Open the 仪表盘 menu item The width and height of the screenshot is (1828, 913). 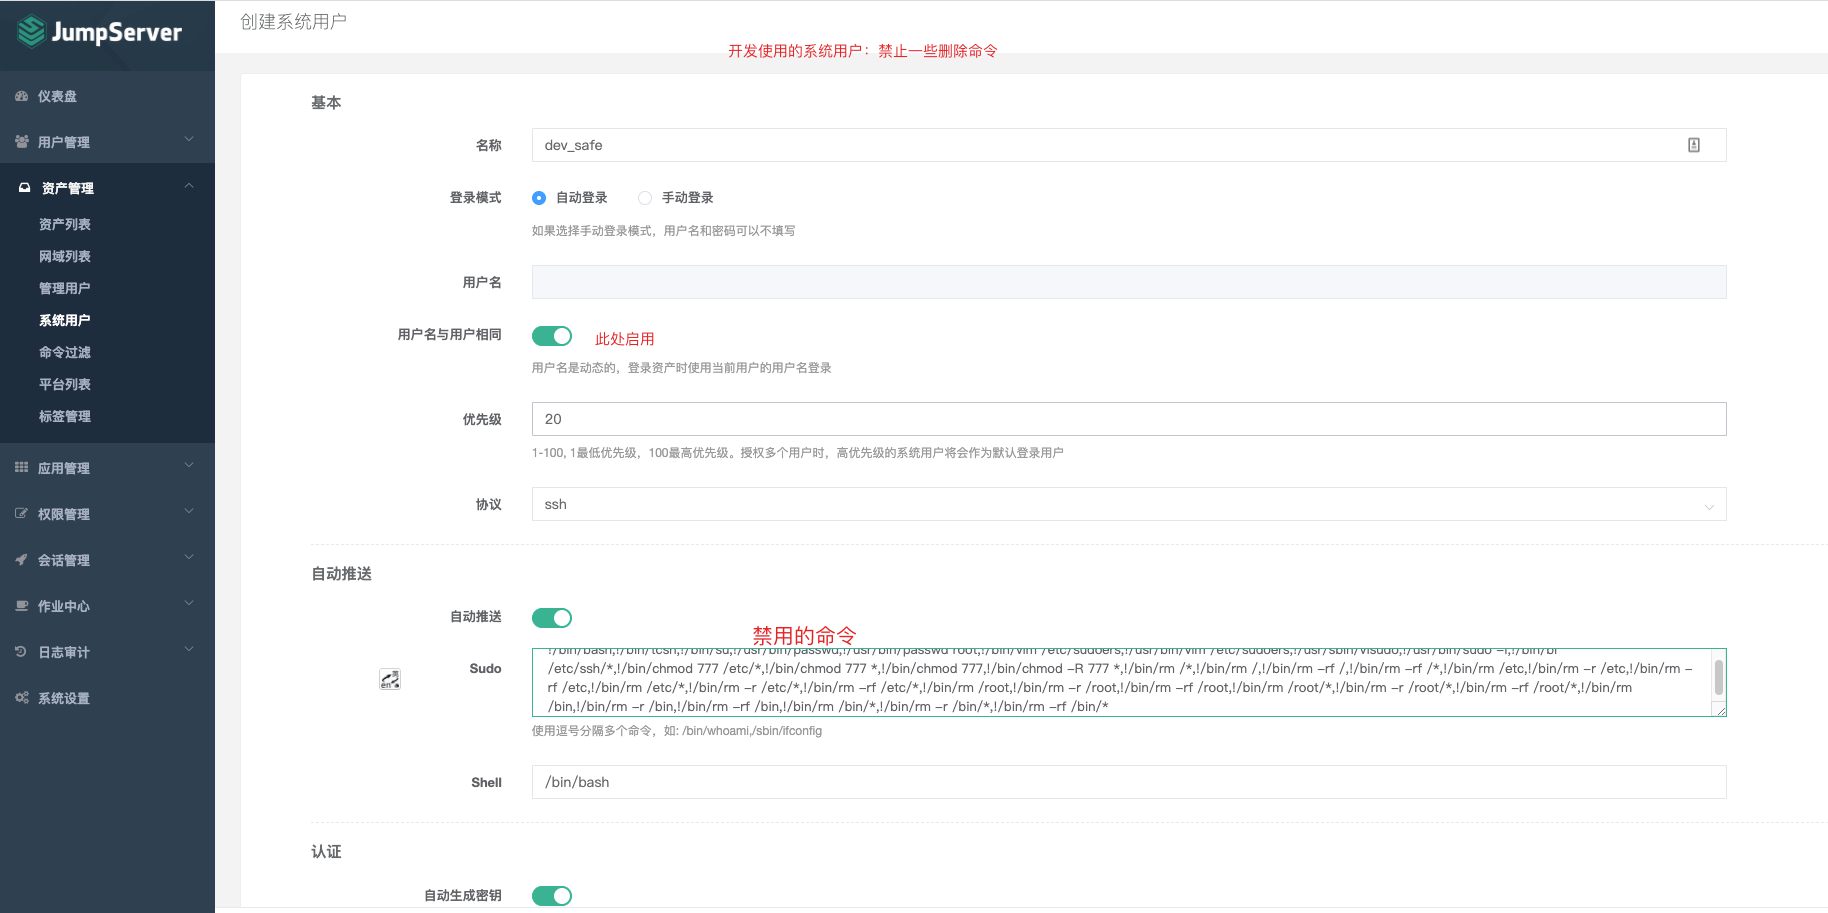(107, 96)
